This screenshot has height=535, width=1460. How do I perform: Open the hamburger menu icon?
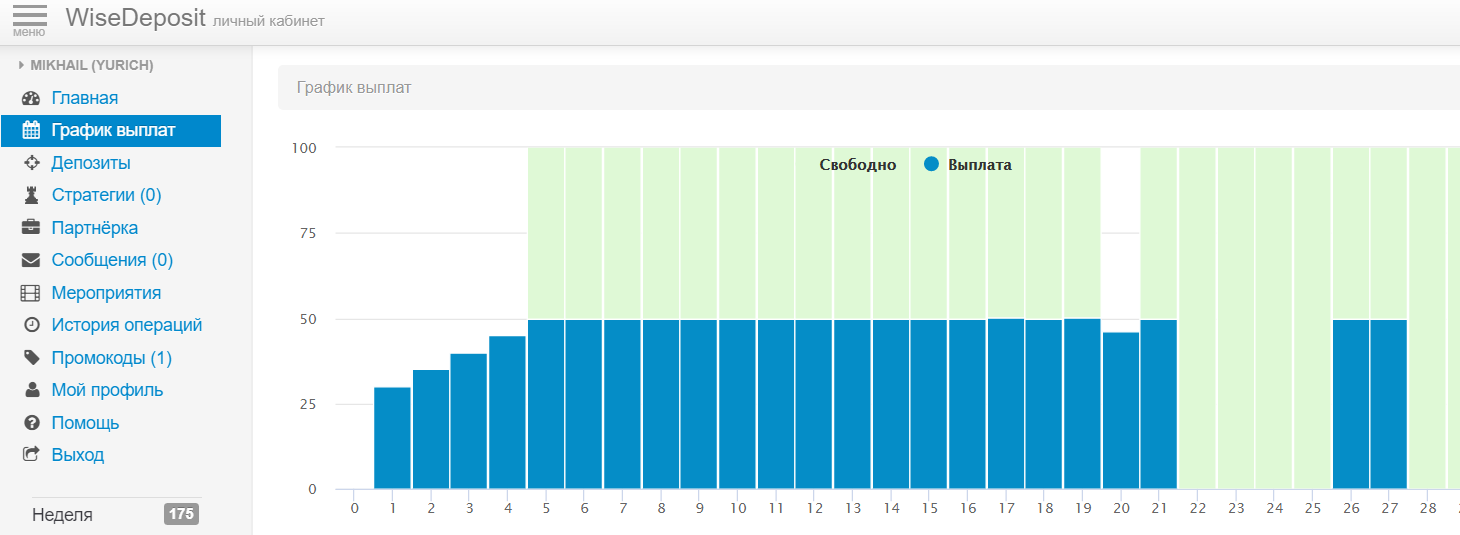[x=29, y=19]
